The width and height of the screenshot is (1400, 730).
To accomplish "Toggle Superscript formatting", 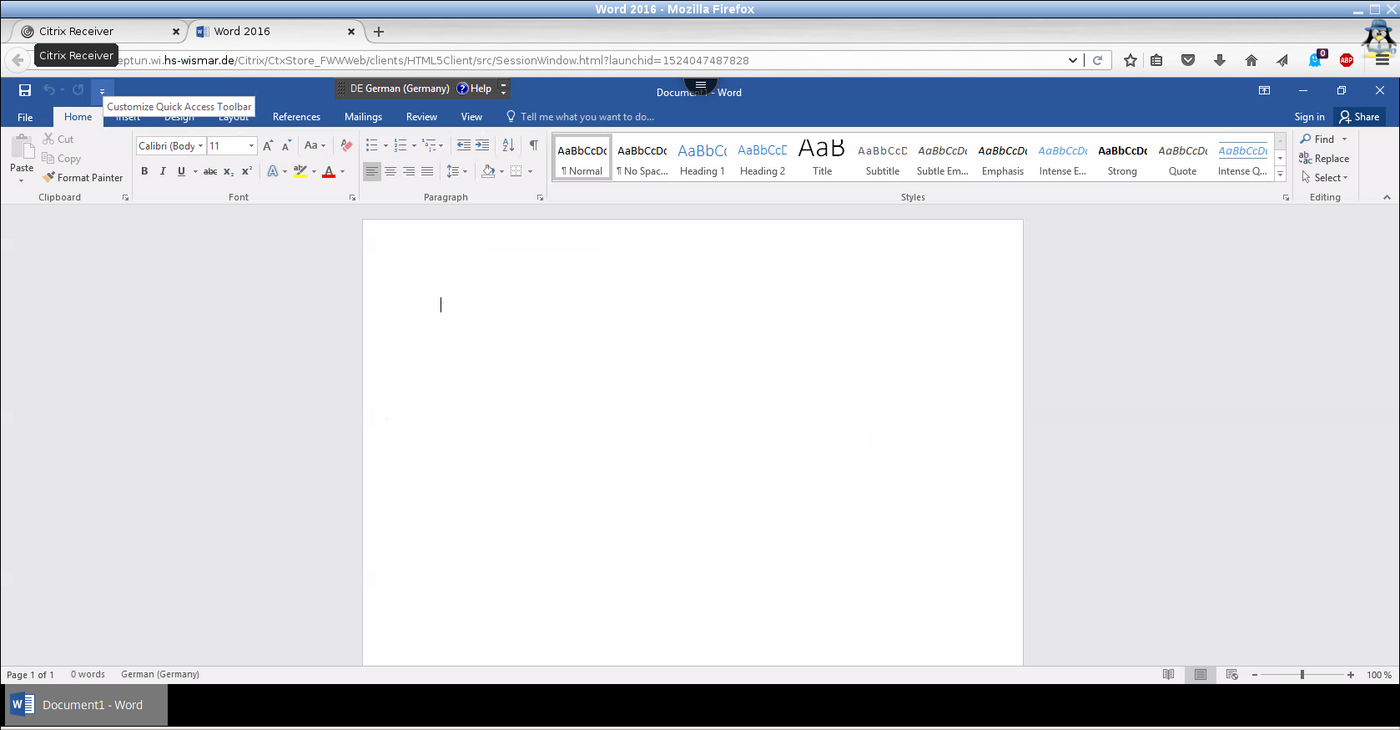I will point(247,172).
